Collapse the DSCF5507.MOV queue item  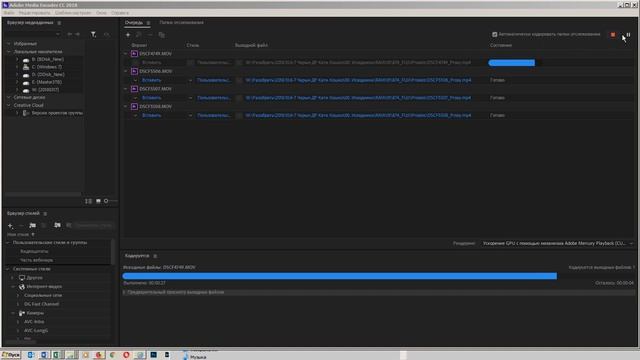pyautogui.click(x=126, y=89)
